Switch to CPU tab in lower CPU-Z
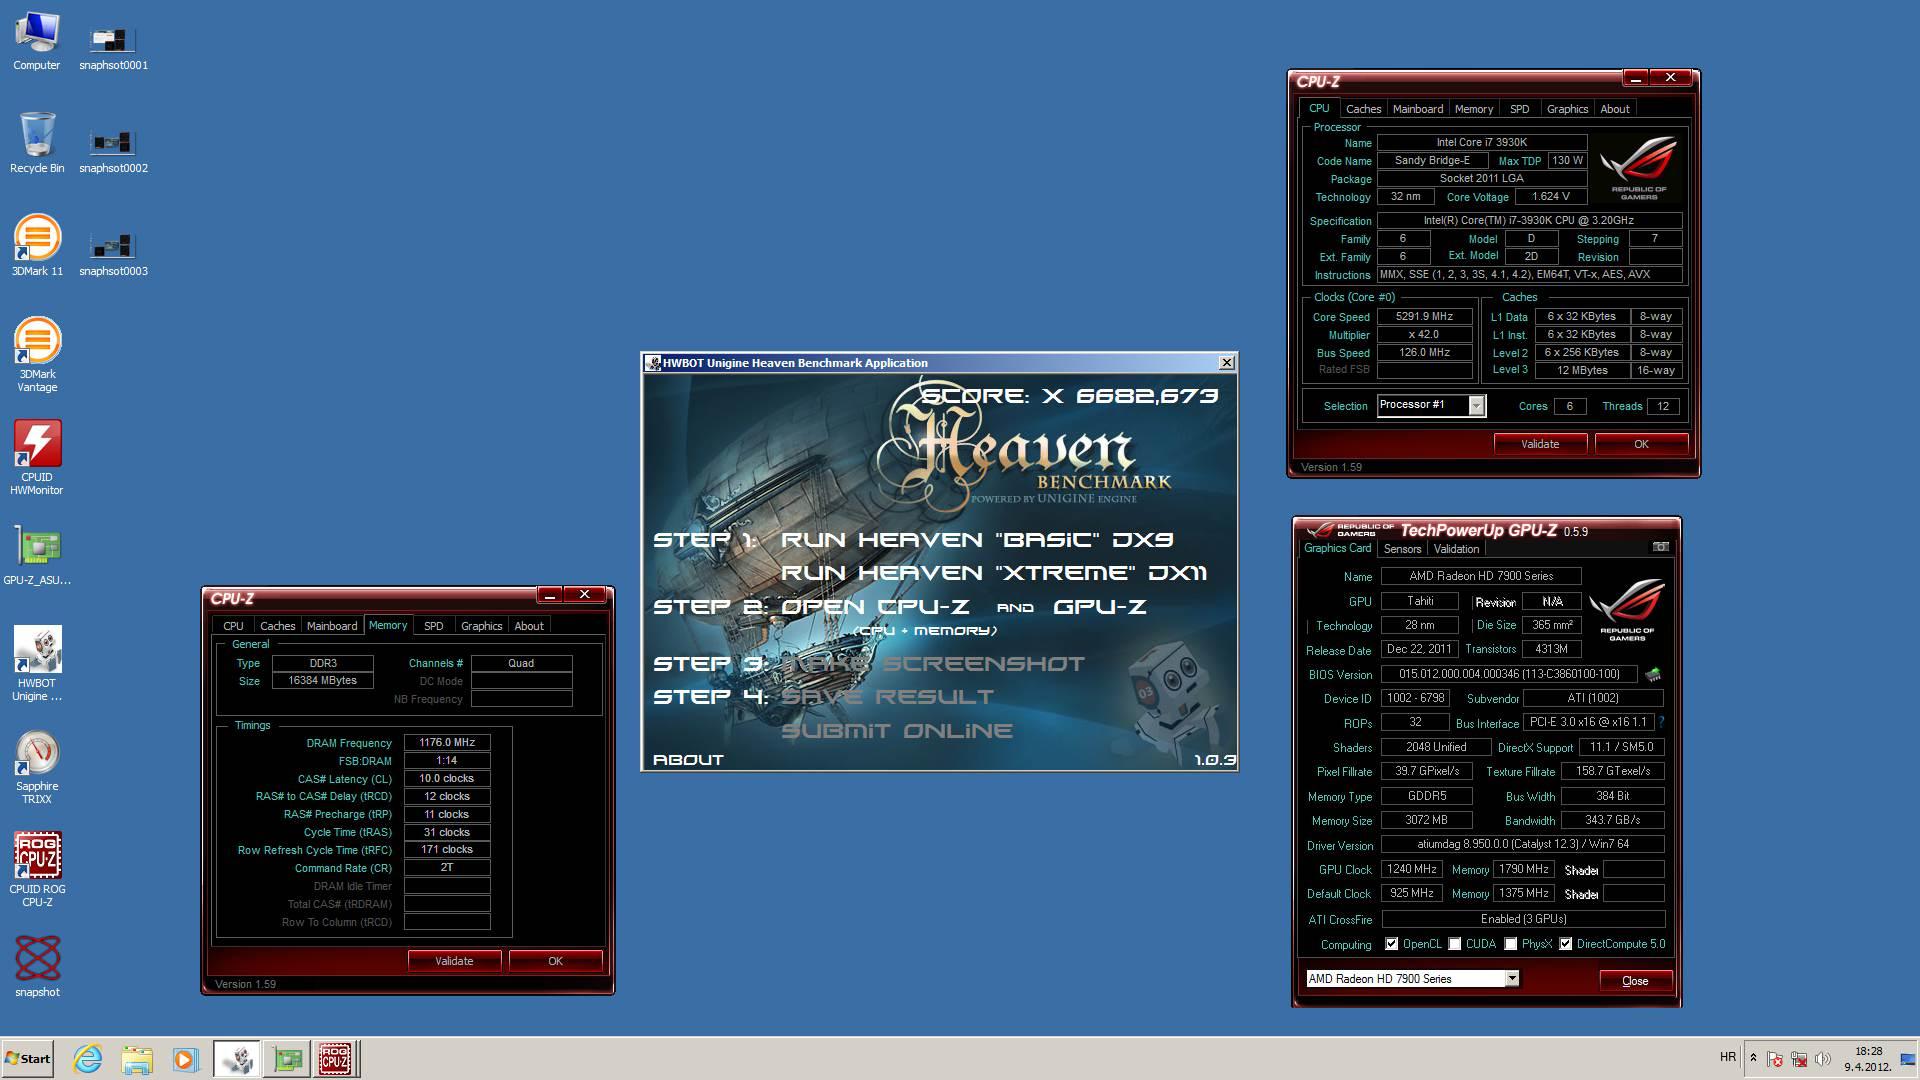This screenshot has width=1920, height=1080. tap(233, 626)
